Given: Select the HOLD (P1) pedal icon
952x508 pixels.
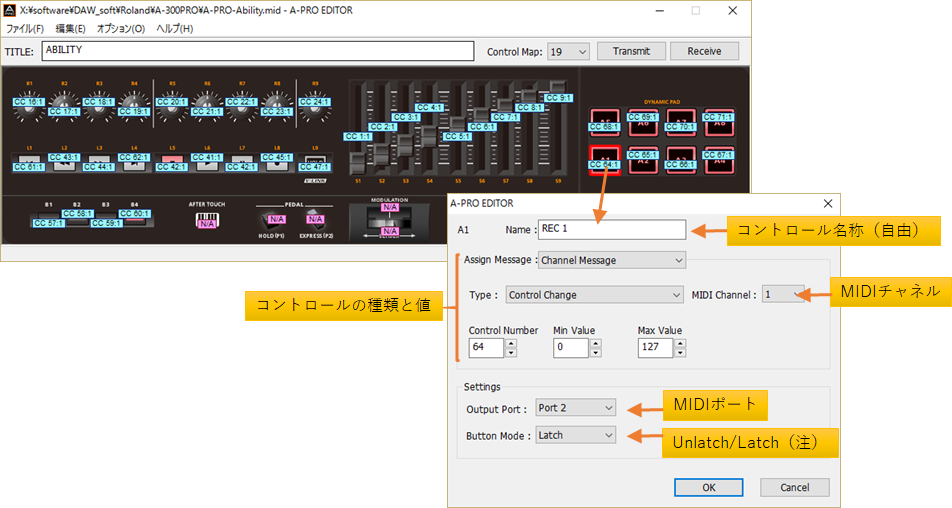Looking at the screenshot, I should tap(272, 219).
